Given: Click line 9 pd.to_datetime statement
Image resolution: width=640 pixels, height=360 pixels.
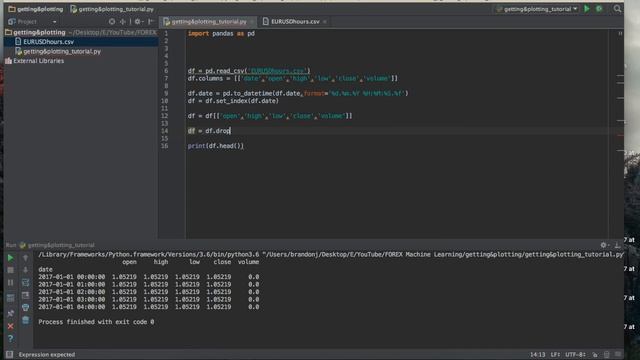Looking at the screenshot, I should pyautogui.click(x=298, y=93).
